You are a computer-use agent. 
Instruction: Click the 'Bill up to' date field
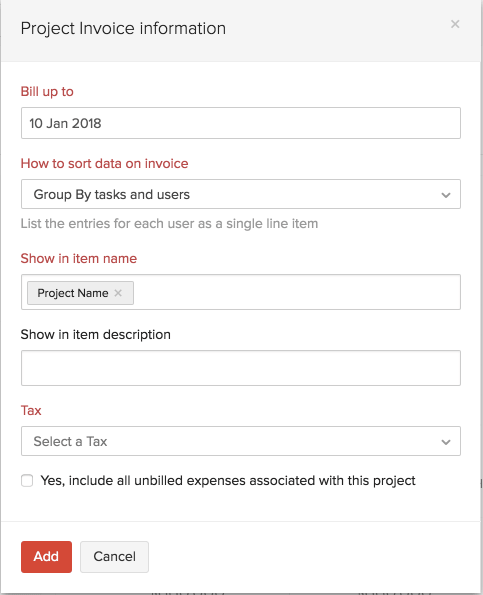point(241,123)
